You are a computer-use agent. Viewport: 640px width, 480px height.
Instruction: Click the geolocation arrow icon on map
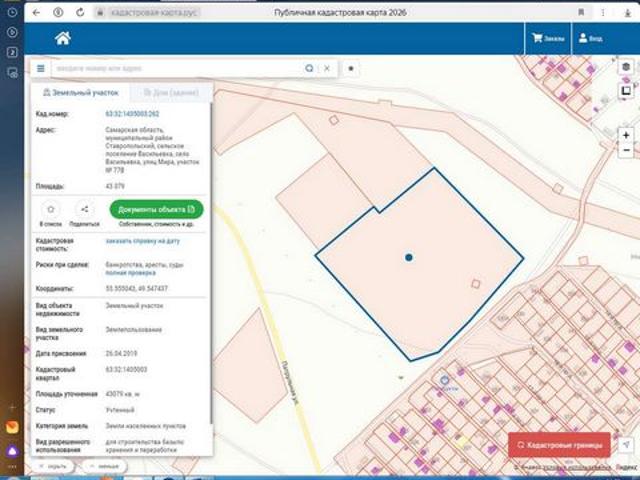pos(626,445)
